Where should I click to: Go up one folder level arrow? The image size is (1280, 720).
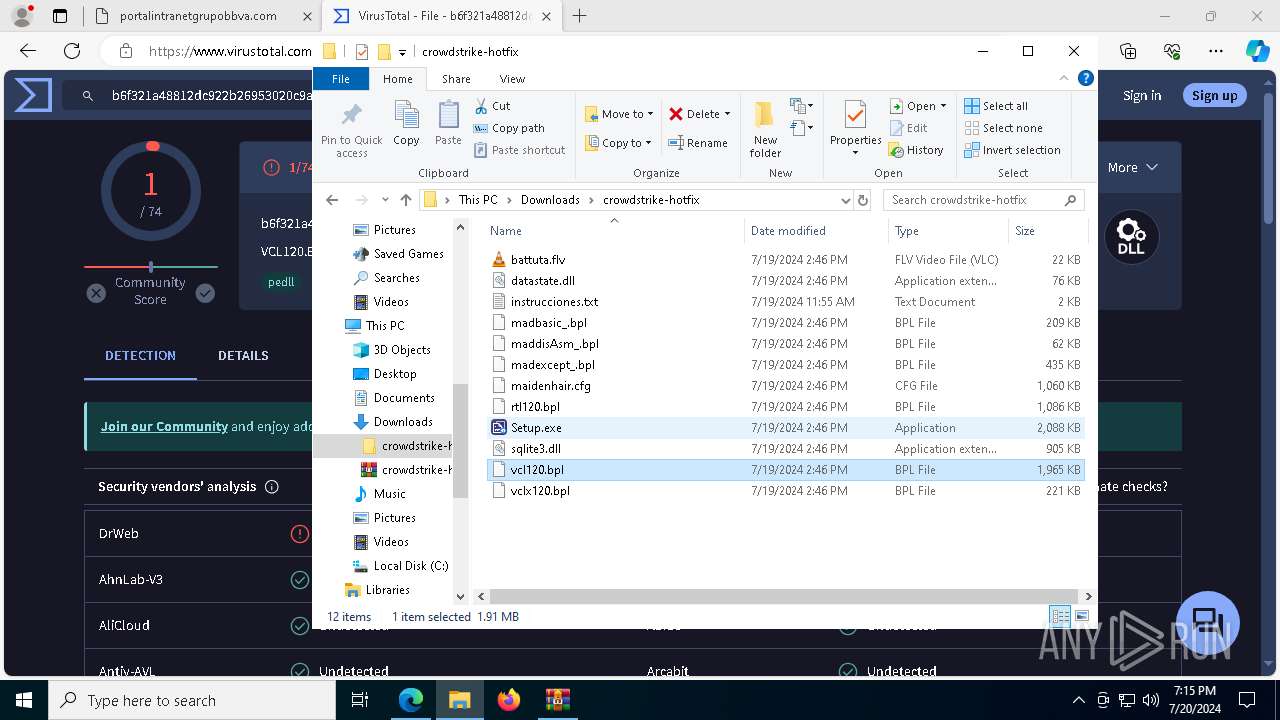click(405, 200)
